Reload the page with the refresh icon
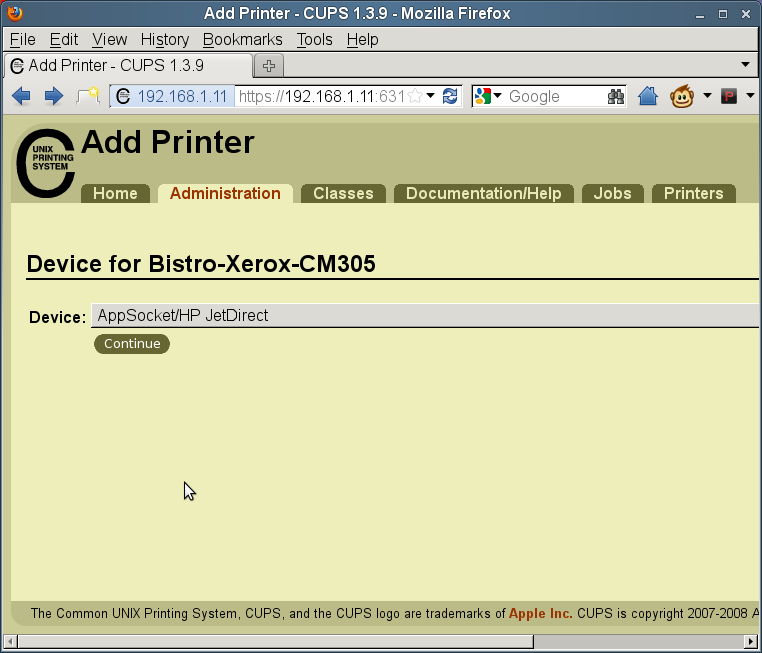Image resolution: width=762 pixels, height=653 pixels. pyautogui.click(x=450, y=96)
